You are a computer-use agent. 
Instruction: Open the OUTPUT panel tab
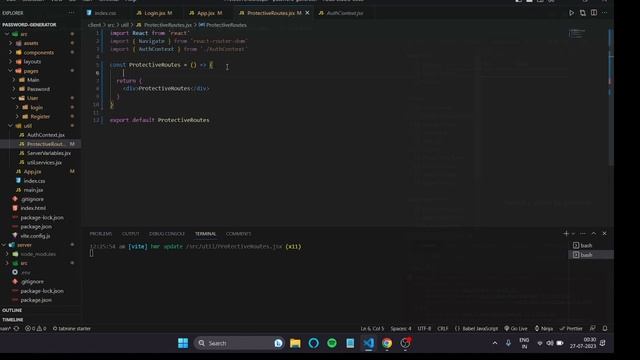131,233
